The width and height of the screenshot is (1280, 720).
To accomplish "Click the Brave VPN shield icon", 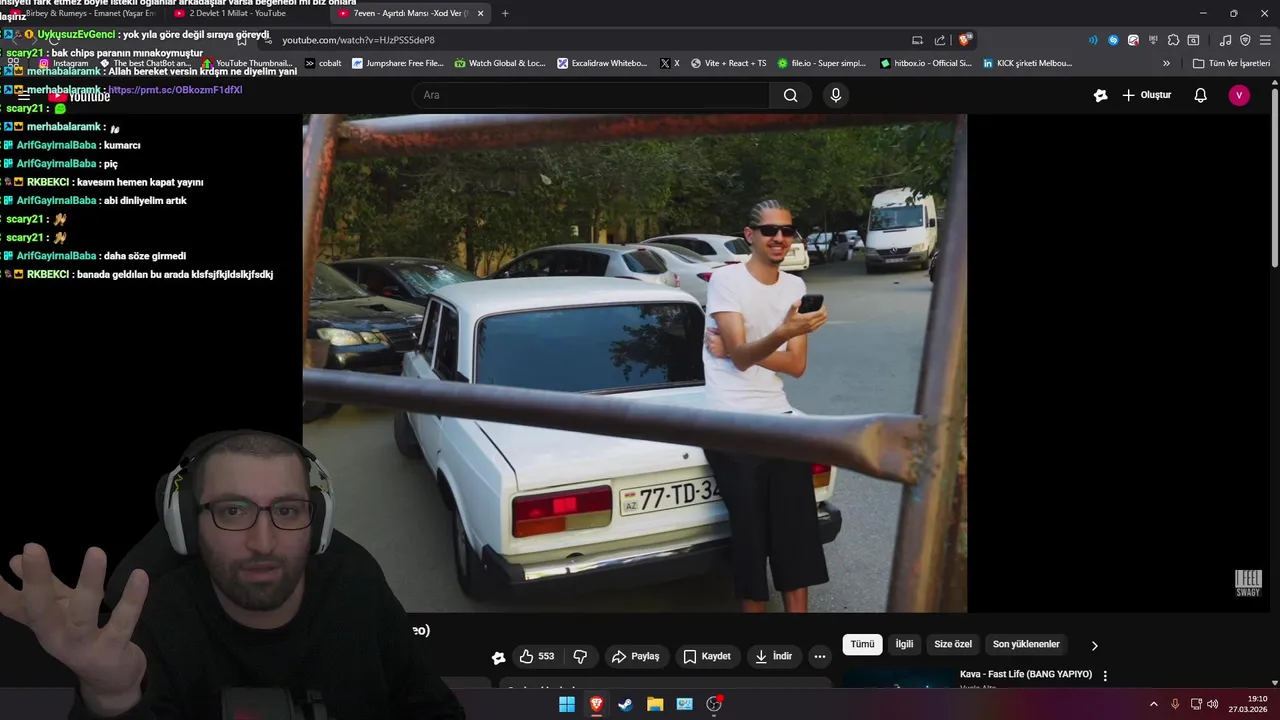I will tap(1245, 40).
